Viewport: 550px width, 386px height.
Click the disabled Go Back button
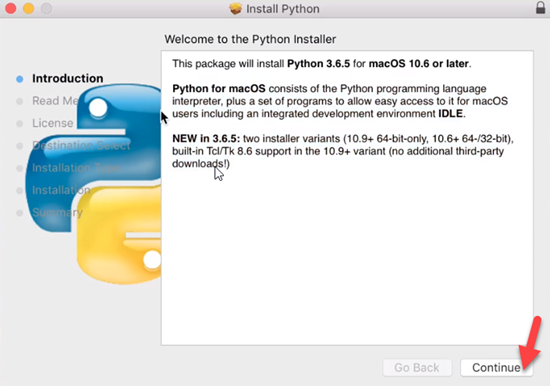pyautogui.click(x=417, y=367)
